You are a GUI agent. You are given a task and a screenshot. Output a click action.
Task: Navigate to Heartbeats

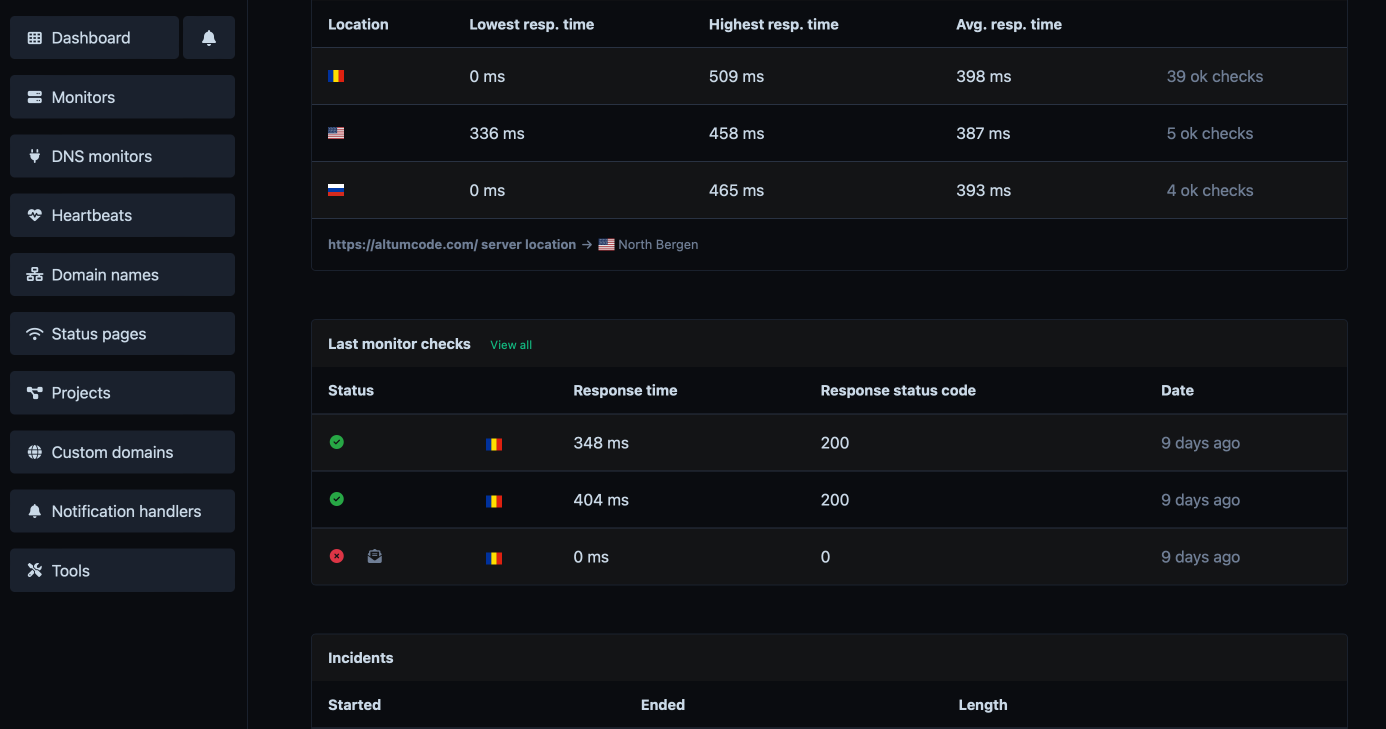[x=122, y=215]
